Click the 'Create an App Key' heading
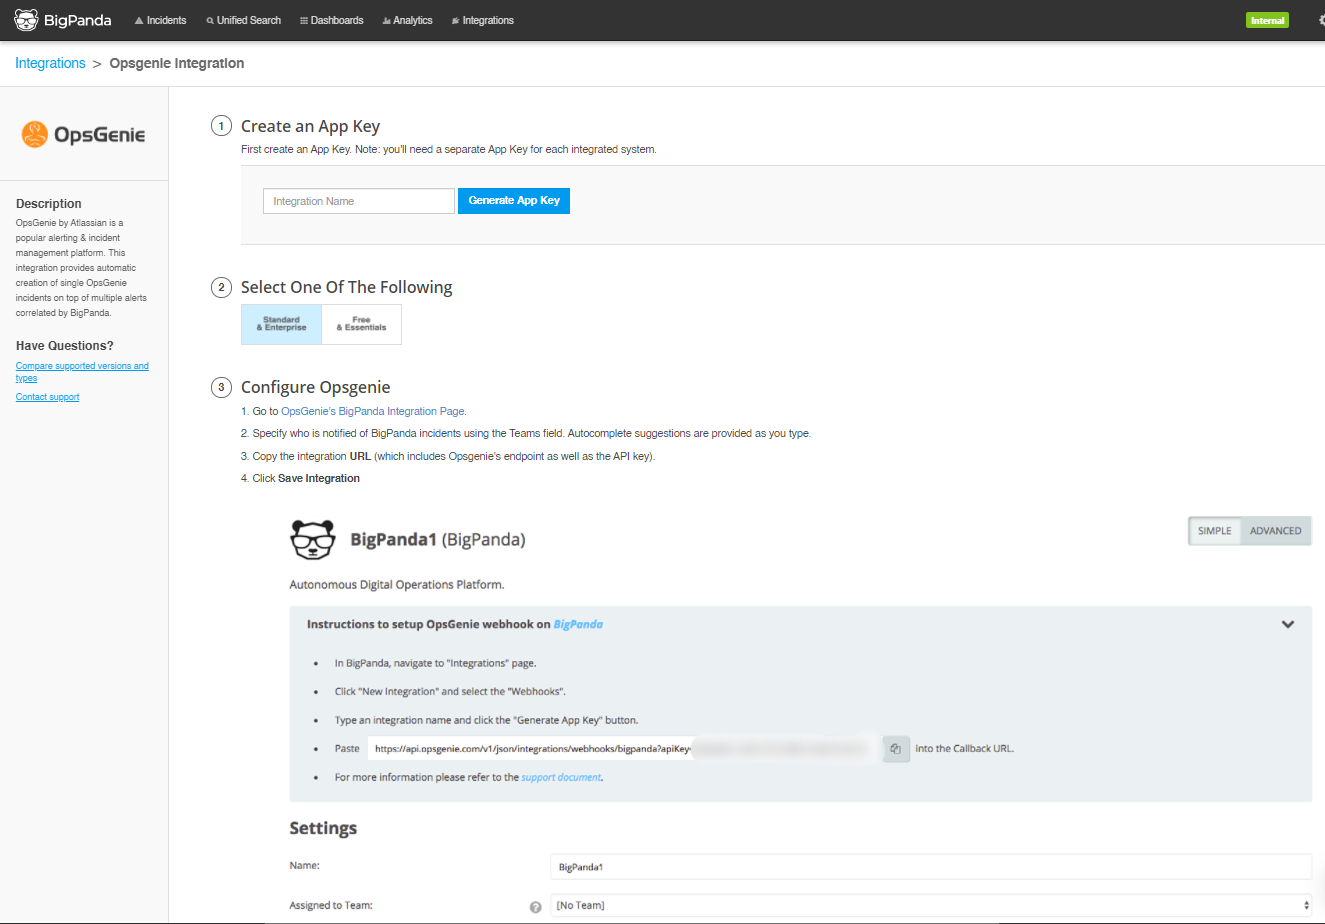This screenshot has height=924, width=1325. [310, 126]
